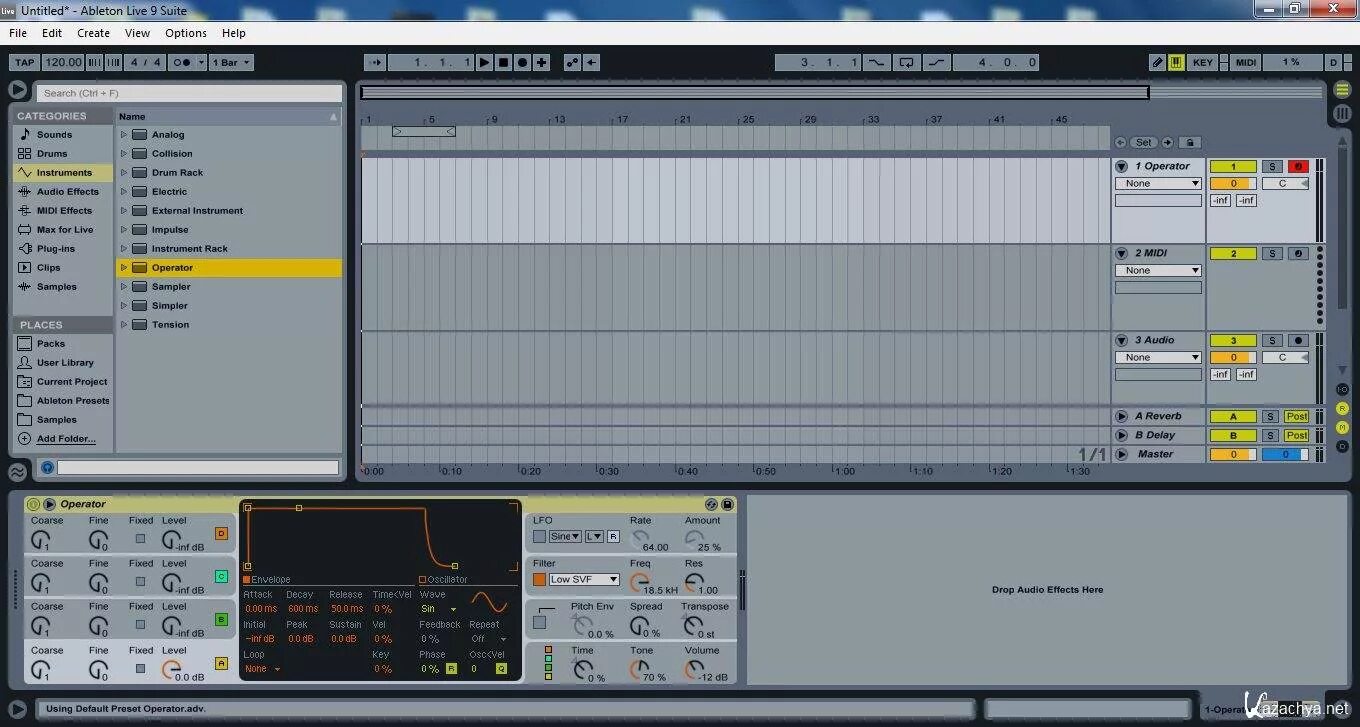Arm the 3 Audio track
The width and height of the screenshot is (1360, 727).
tap(1298, 340)
